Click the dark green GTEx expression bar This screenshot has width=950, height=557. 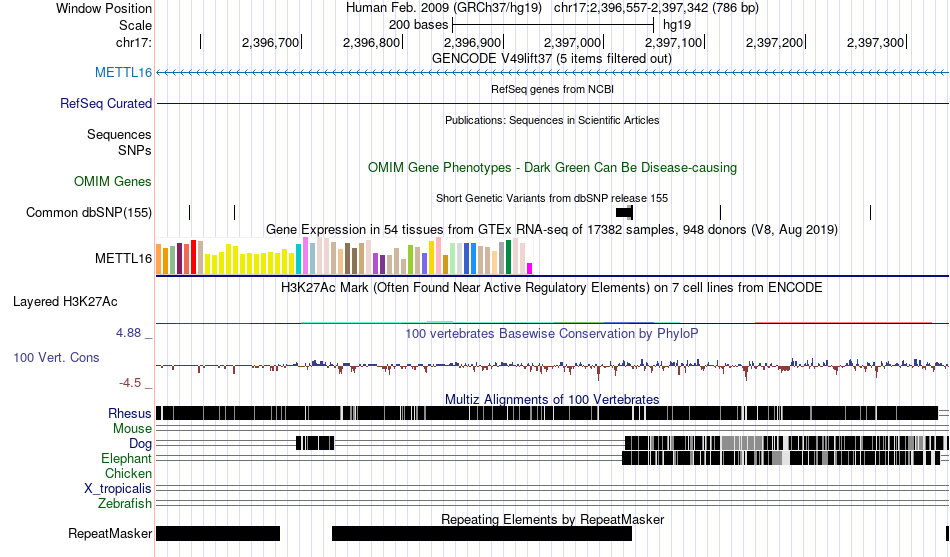[x=508, y=257]
